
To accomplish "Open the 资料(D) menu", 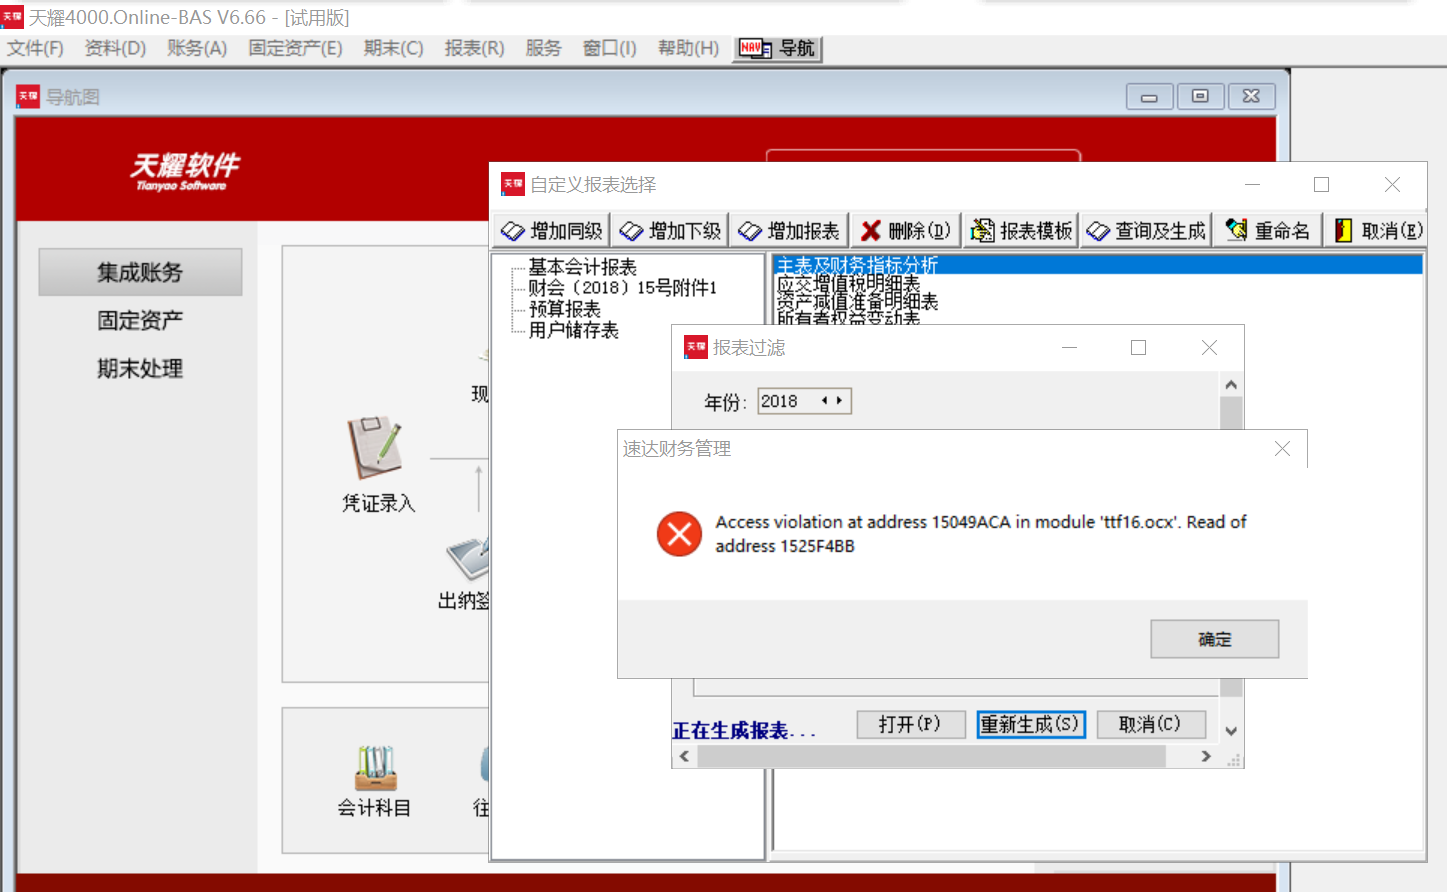I will pyautogui.click(x=115, y=48).
